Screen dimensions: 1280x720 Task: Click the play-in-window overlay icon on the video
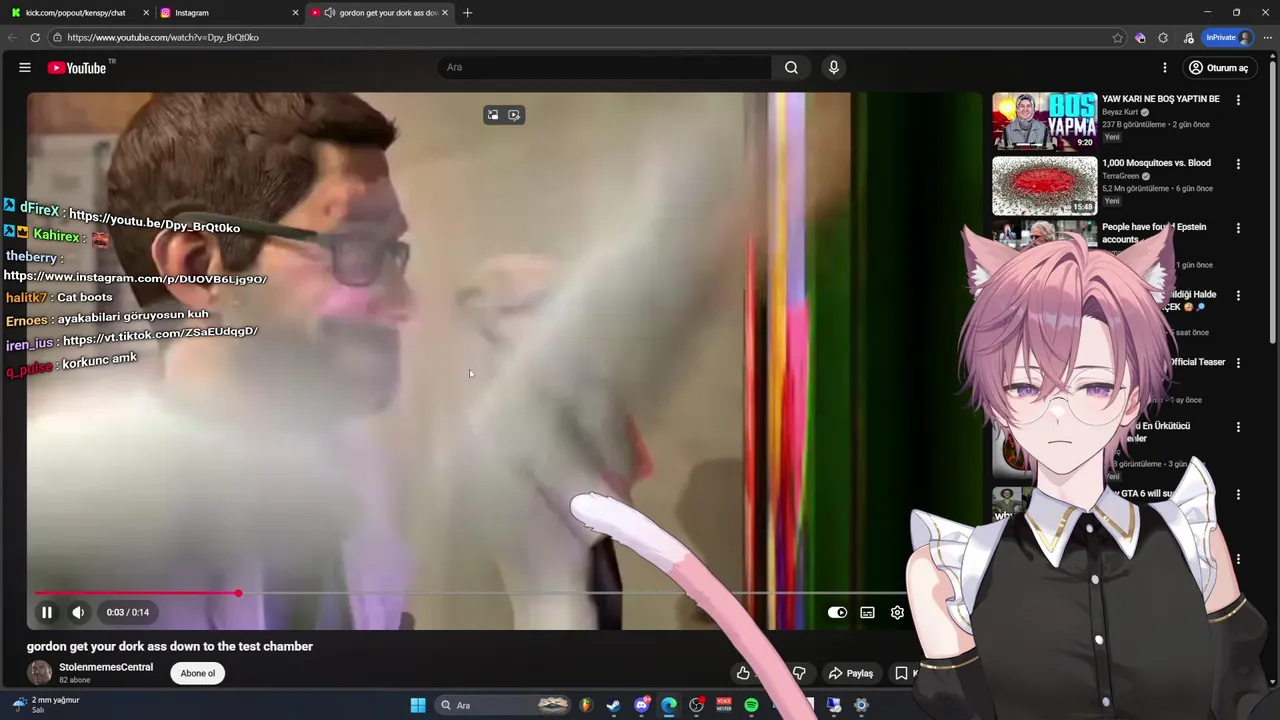(514, 115)
